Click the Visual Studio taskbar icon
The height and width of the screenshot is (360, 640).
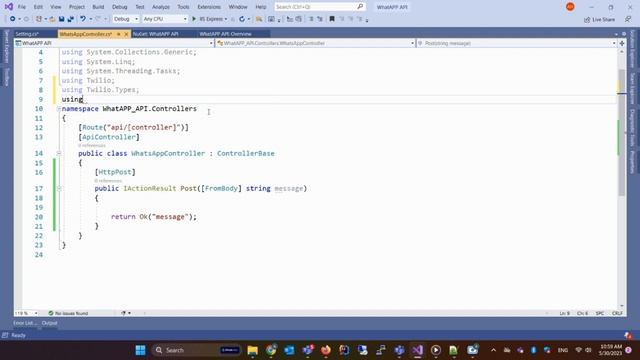click(x=417, y=350)
